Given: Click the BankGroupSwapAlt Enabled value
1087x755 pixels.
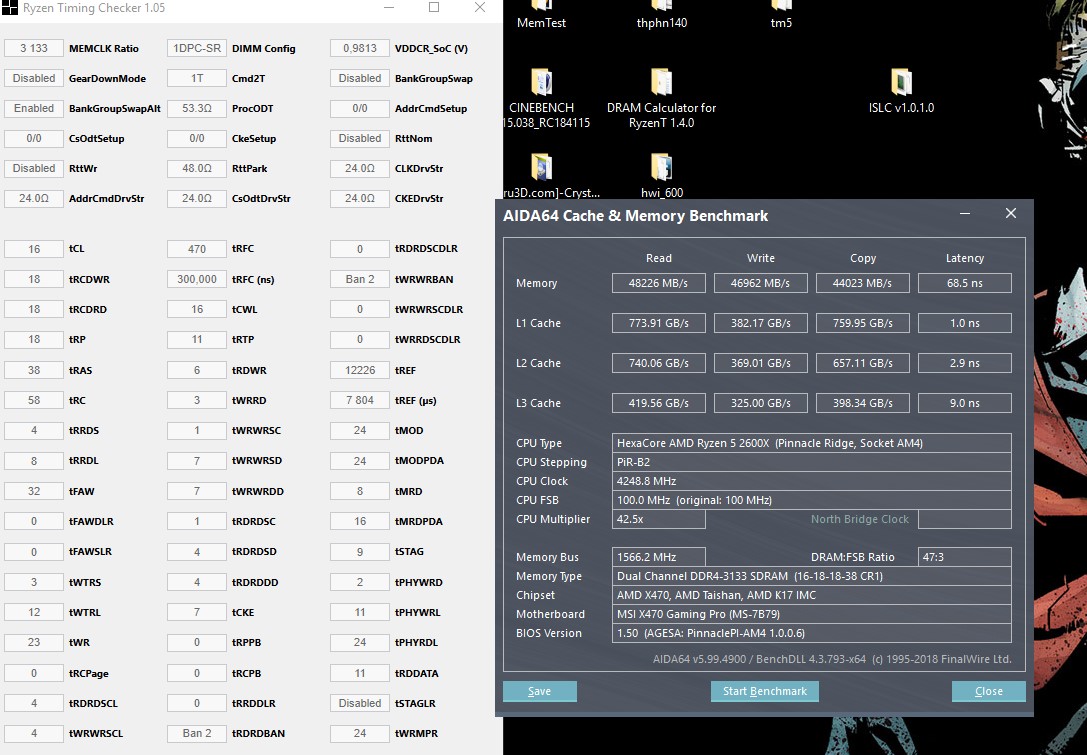Looking at the screenshot, I should pyautogui.click(x=34, y=108).
